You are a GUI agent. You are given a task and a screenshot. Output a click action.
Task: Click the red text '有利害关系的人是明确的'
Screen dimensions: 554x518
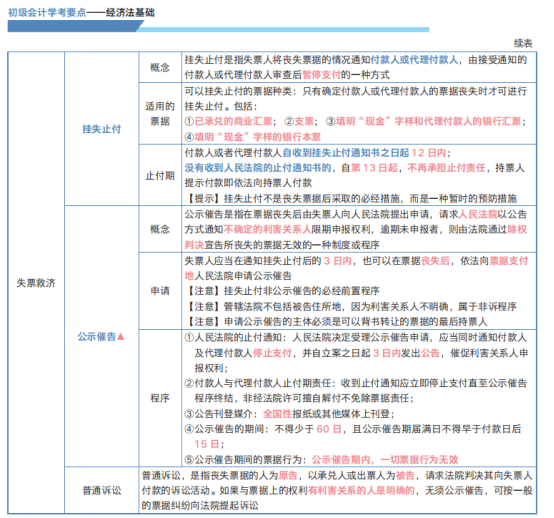coord(361,490)
